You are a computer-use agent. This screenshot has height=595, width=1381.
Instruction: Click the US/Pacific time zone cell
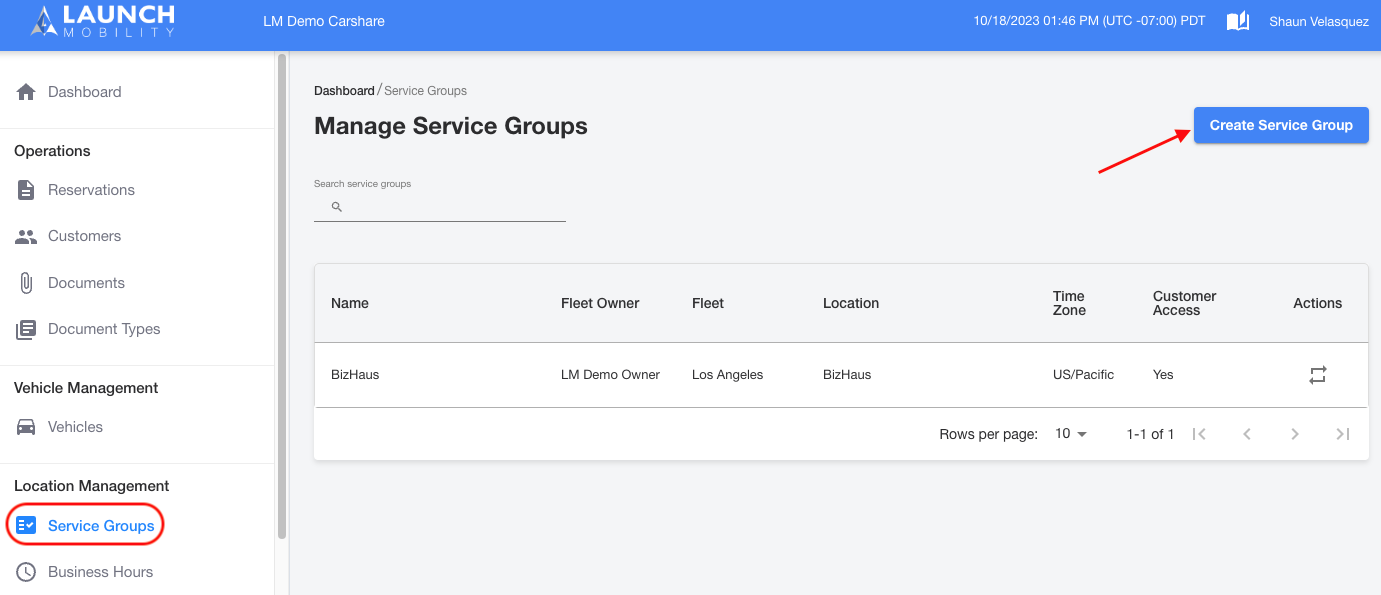(x=1083, y=375)
